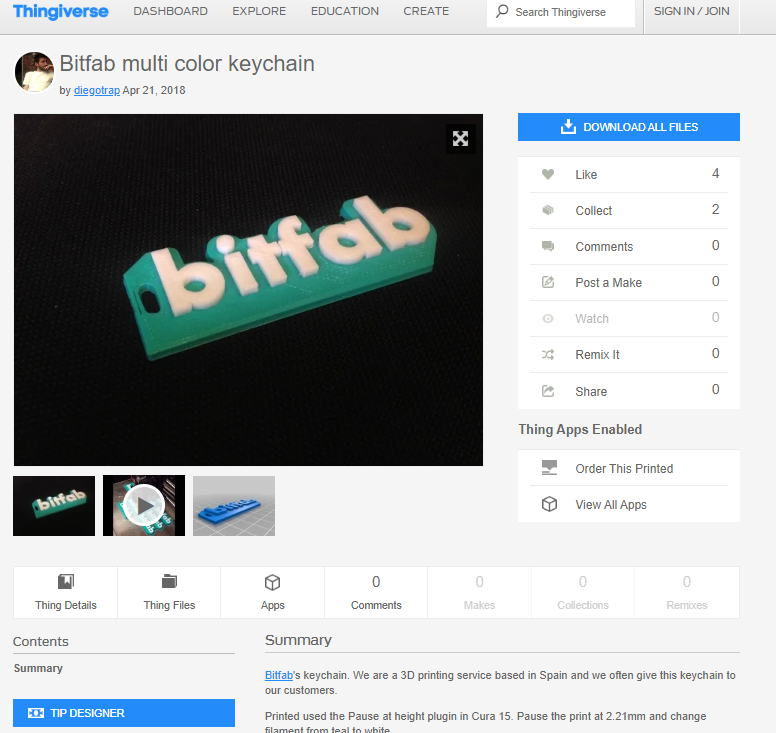Click the Comments label in sidebar
Image resolution: width=776 pixels, height=733 pixels.
click(x=604, y=246)
